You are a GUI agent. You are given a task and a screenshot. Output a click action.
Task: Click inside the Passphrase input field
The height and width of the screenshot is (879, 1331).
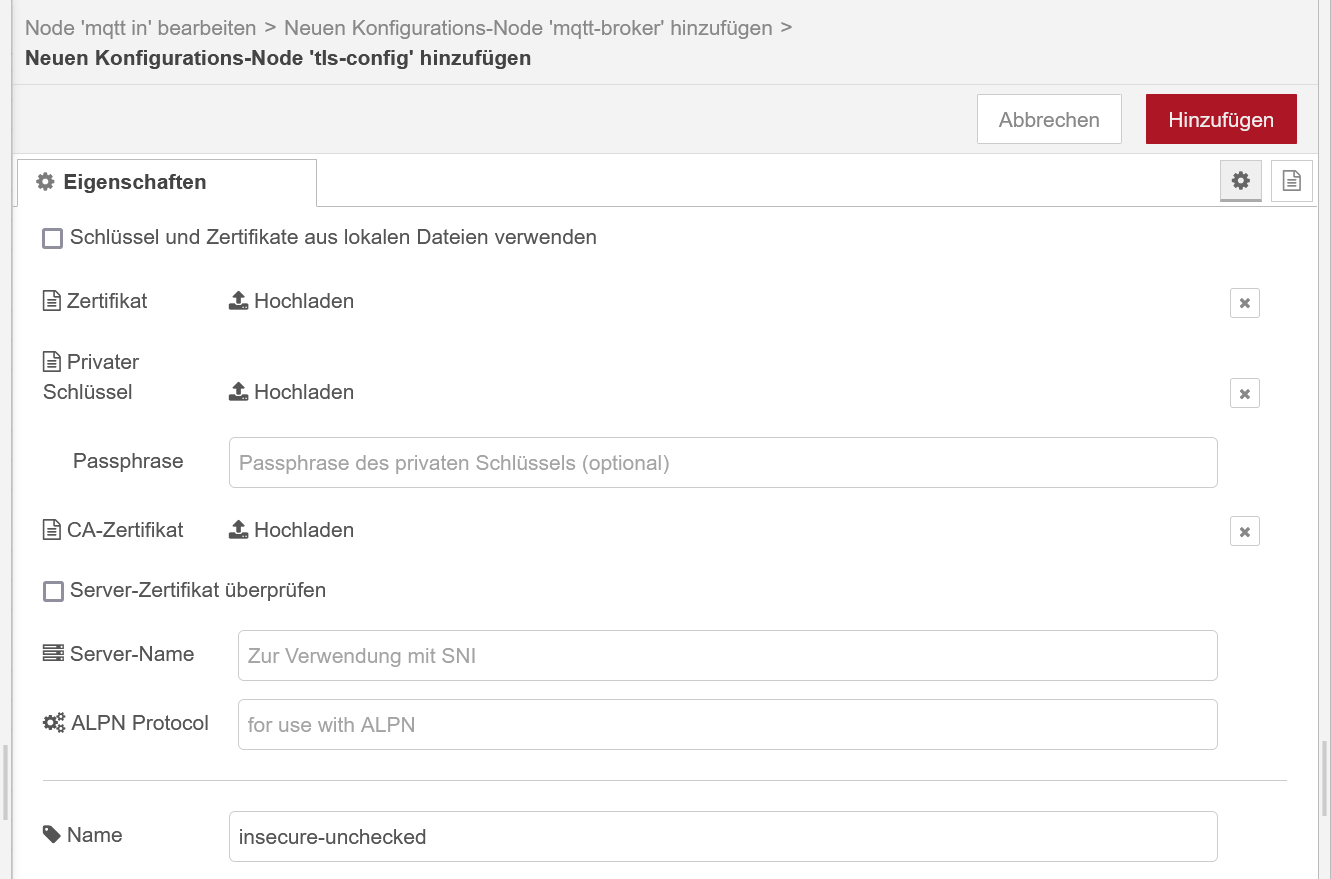[722, 462]
